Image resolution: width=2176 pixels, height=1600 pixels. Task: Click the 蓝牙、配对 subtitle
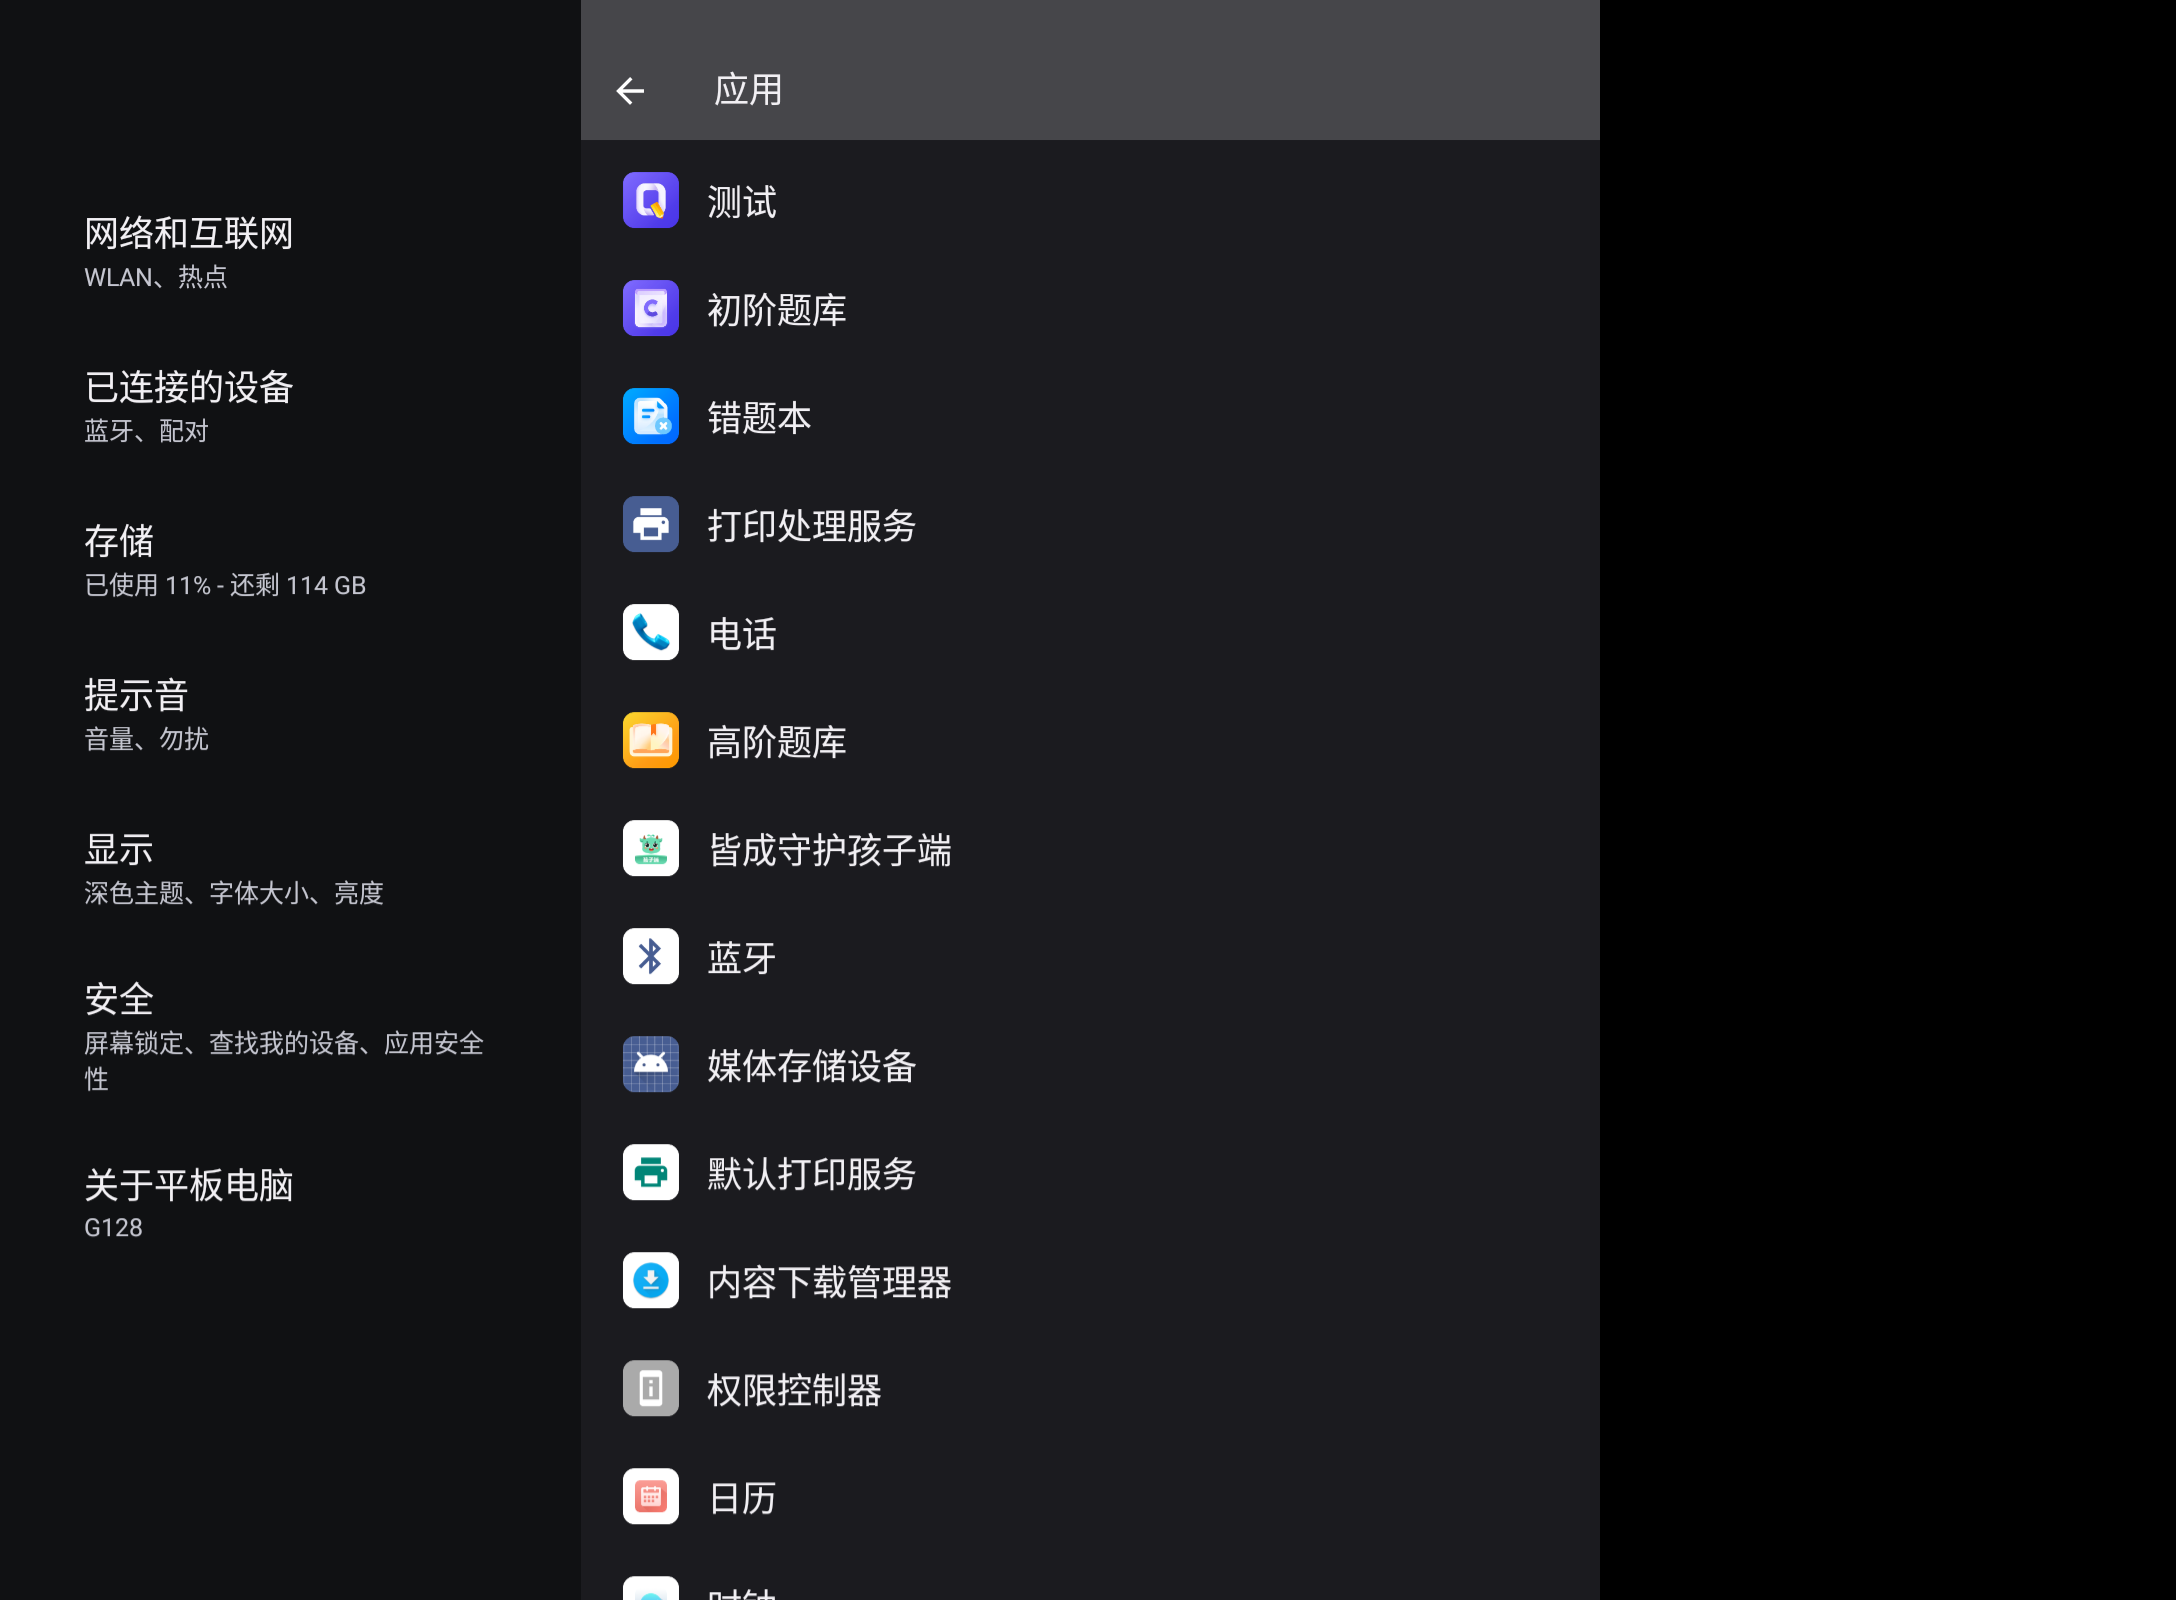pos(146,431)
